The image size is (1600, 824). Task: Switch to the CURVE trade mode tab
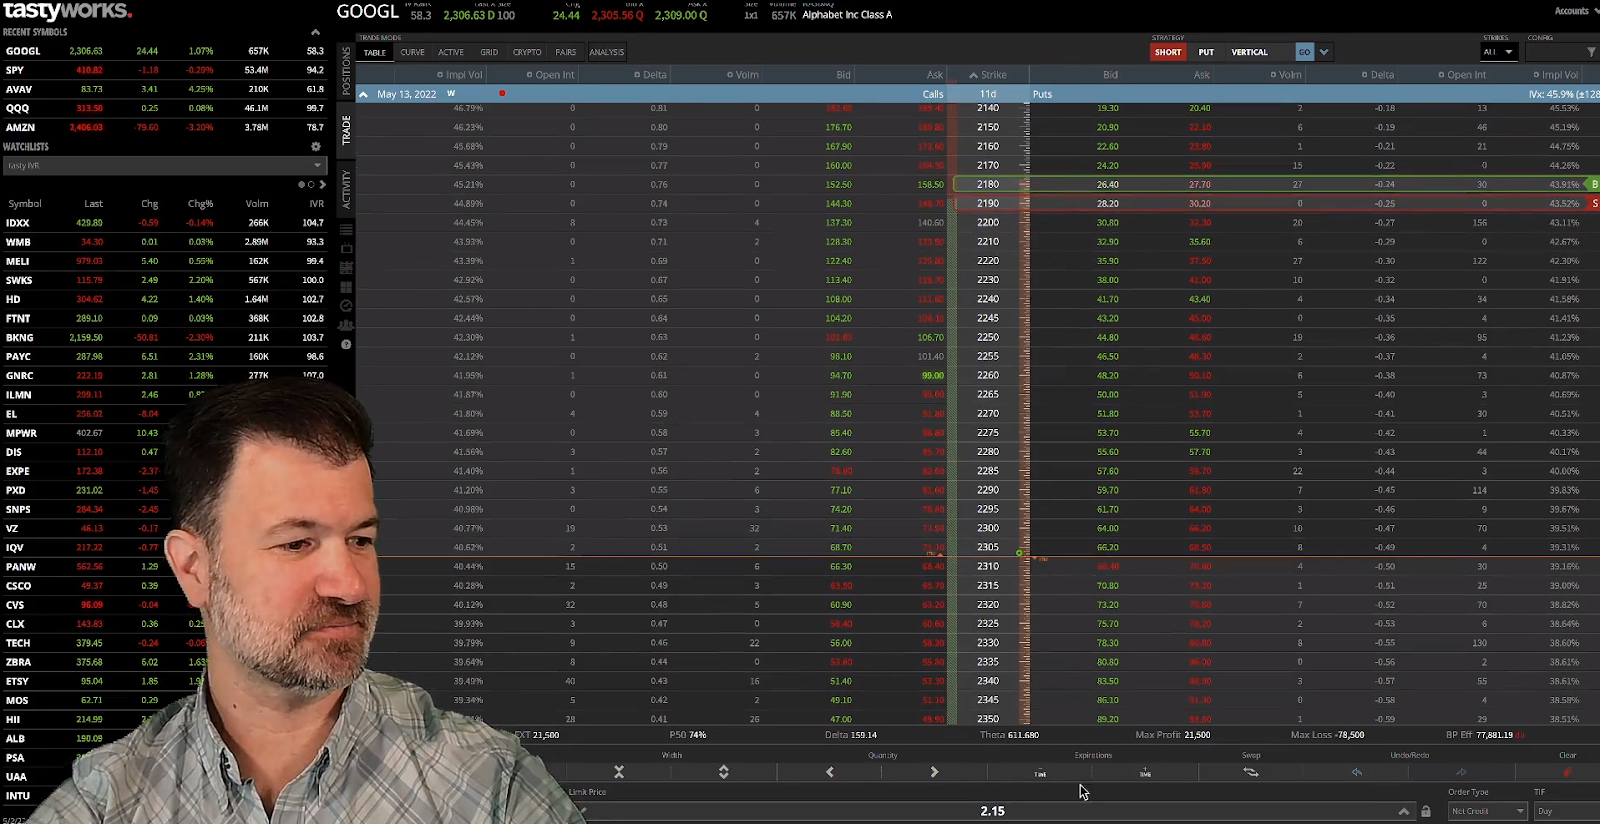pos(413,52)
